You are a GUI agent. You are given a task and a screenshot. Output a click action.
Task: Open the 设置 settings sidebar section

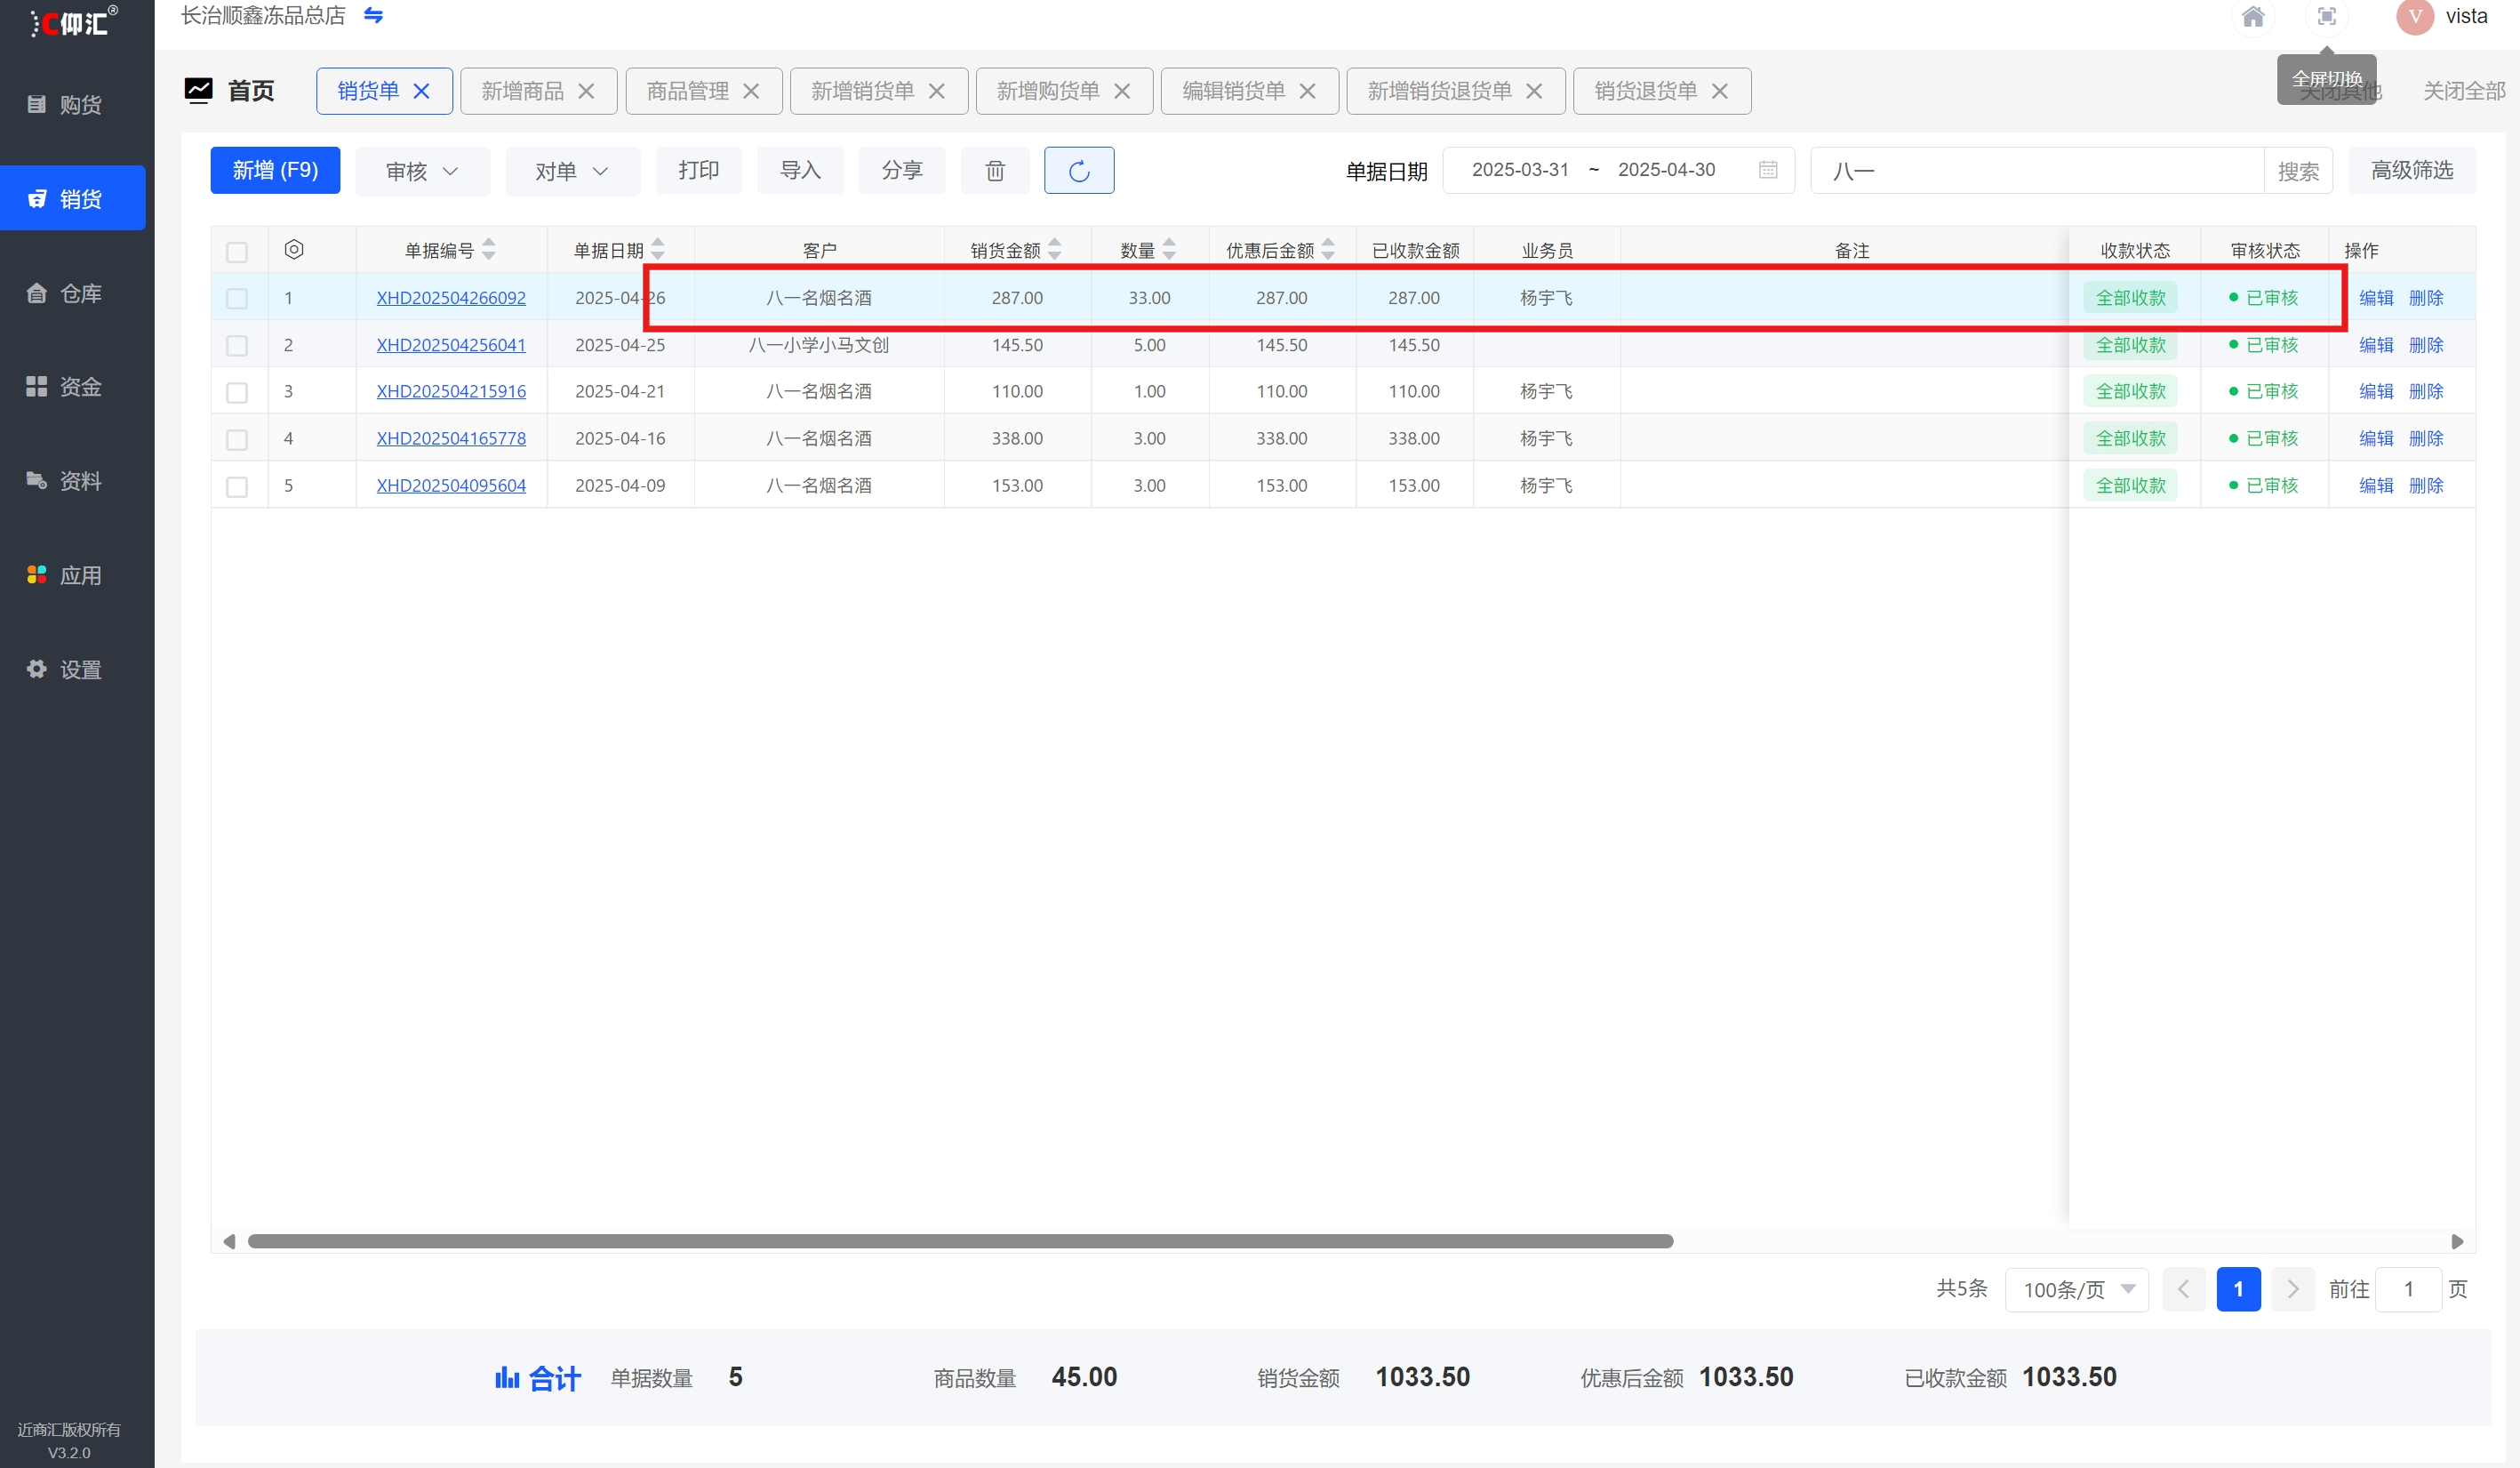72,669
